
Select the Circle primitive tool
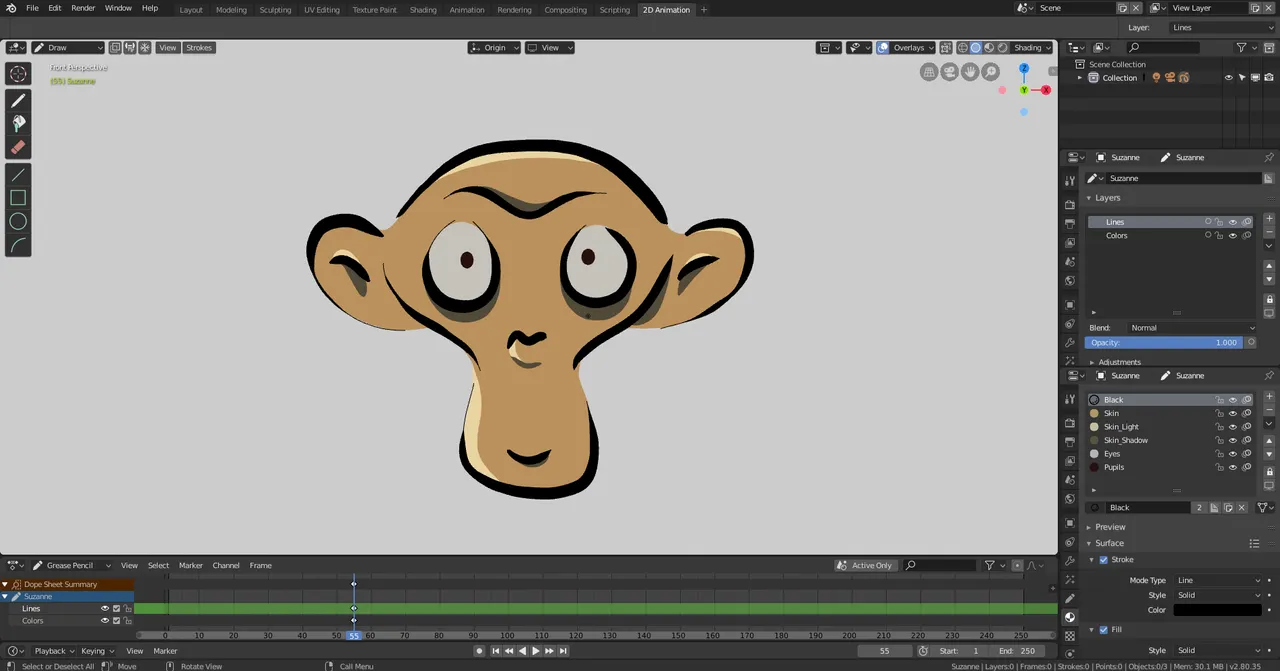[x=18, y=221]
